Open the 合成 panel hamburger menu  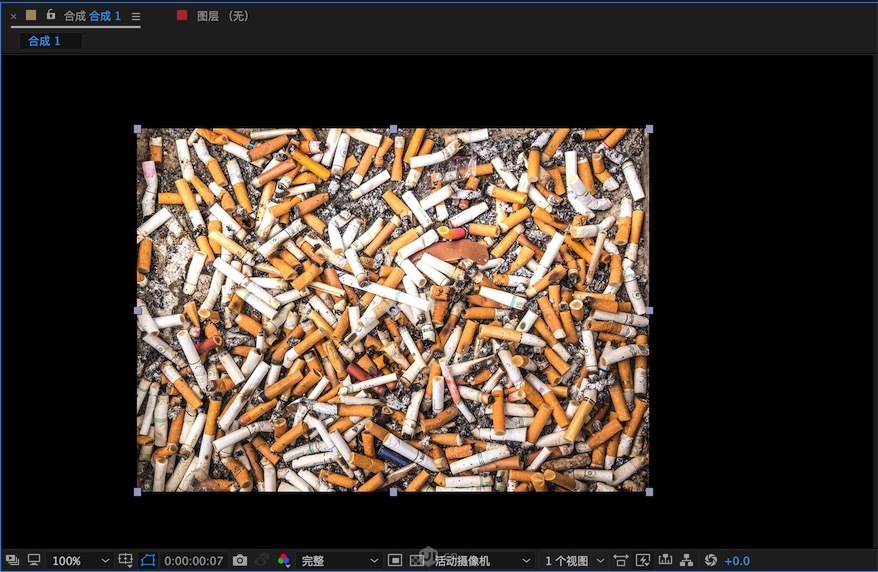coord(136,16)
